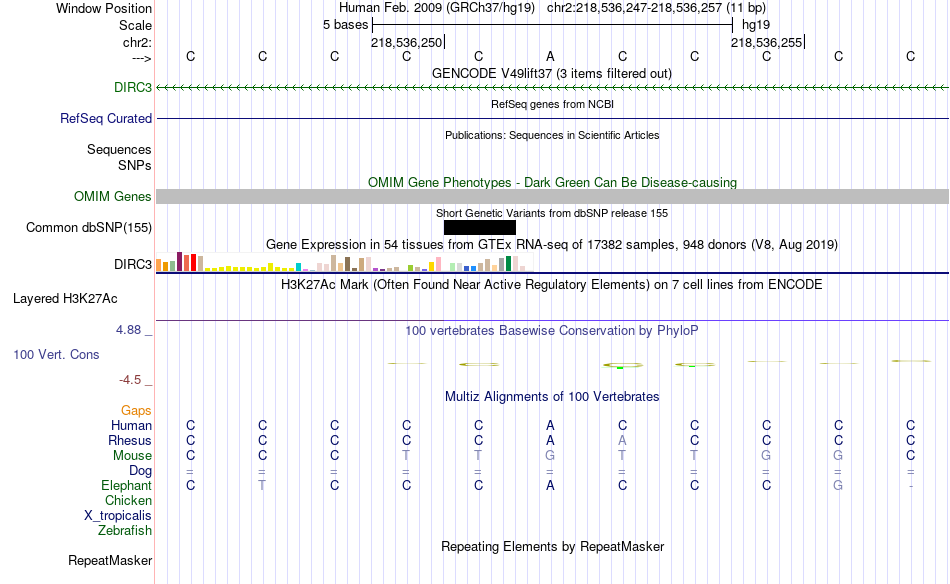The width and height of the screenshot is (950, 584).
Task: Click the cyan bar in GTEx expression chart
Action: coord(298,267)
